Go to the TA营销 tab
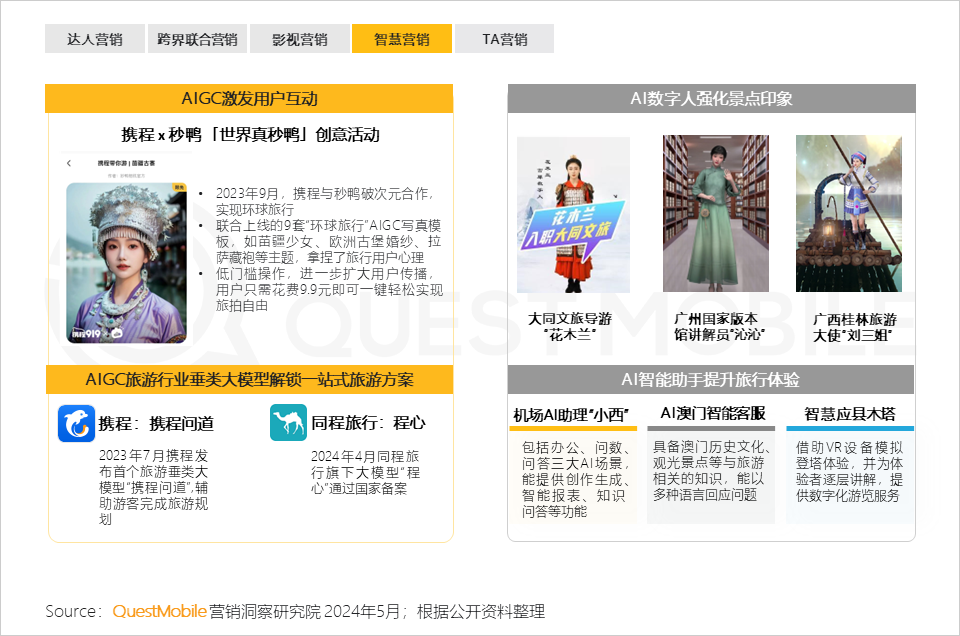Image resolution: width=960 pixels, height=636 pixels. pos(504,39)
